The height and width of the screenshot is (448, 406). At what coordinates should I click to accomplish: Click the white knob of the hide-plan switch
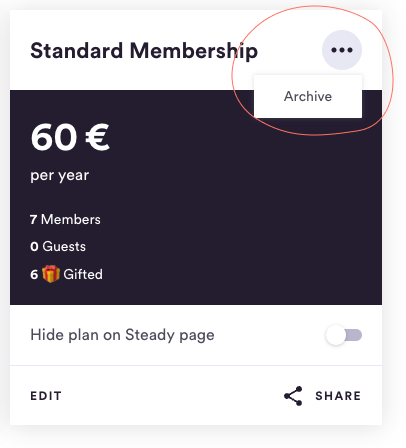coord(335,335)
